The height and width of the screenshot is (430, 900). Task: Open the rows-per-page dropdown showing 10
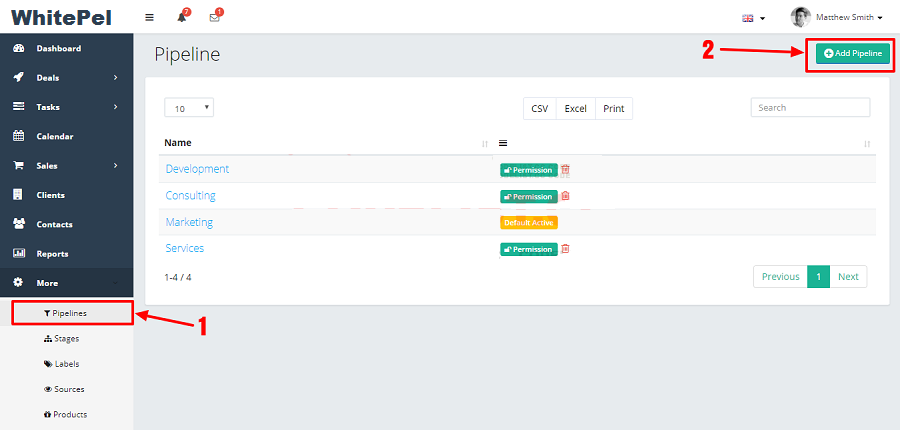[189, 108]
